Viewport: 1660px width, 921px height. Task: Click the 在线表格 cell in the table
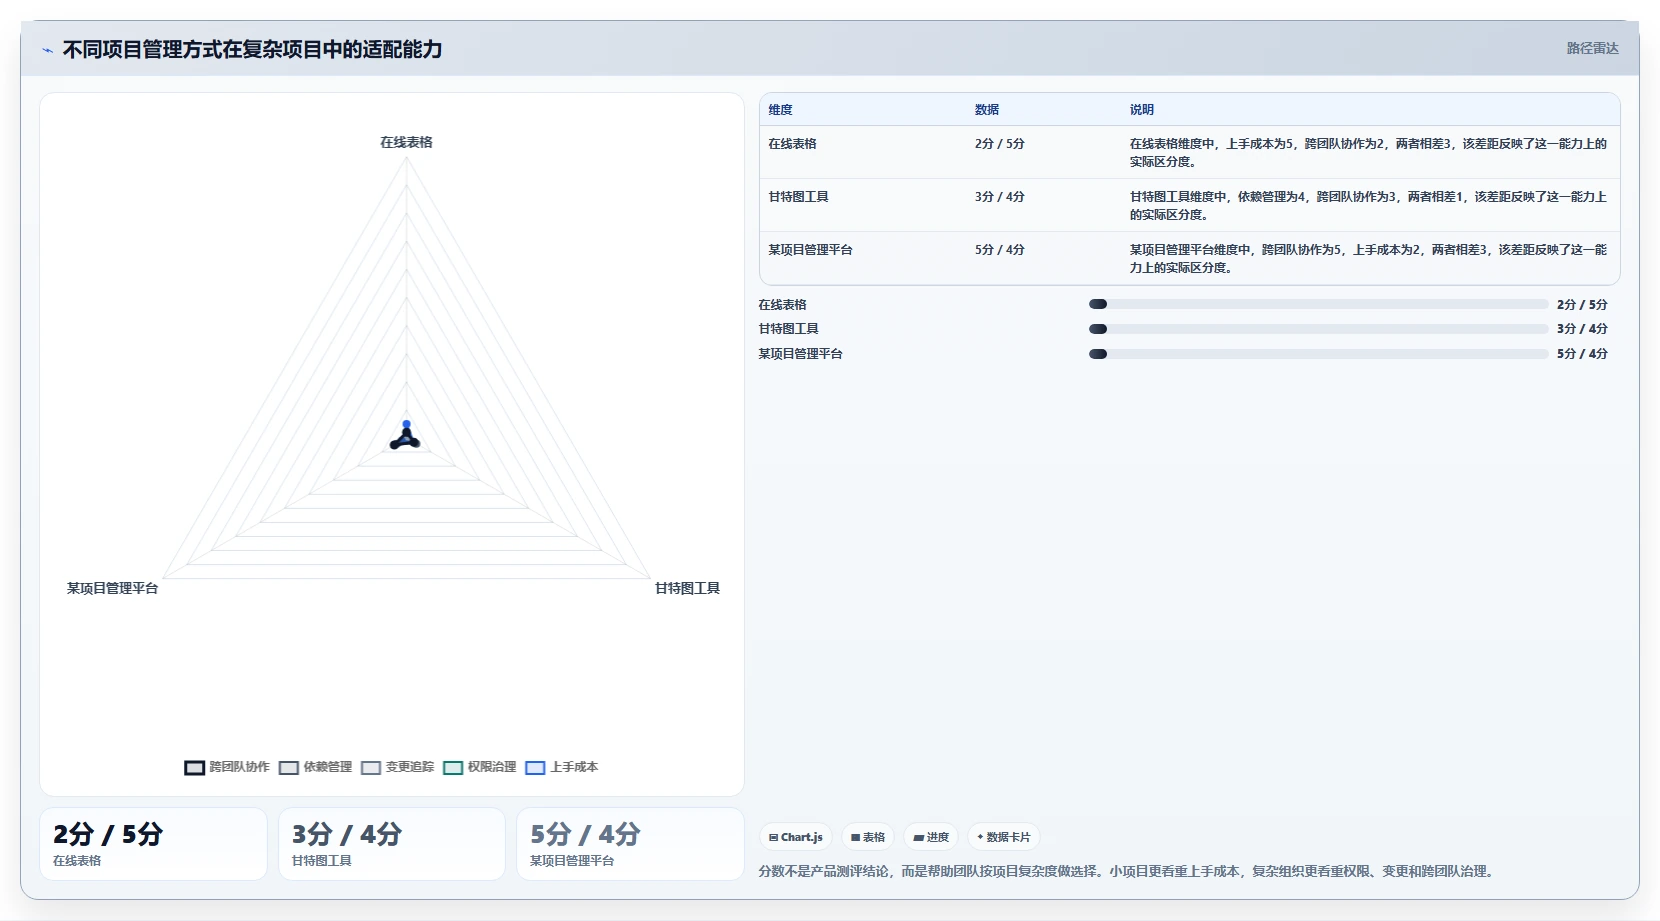coord(792,144)
